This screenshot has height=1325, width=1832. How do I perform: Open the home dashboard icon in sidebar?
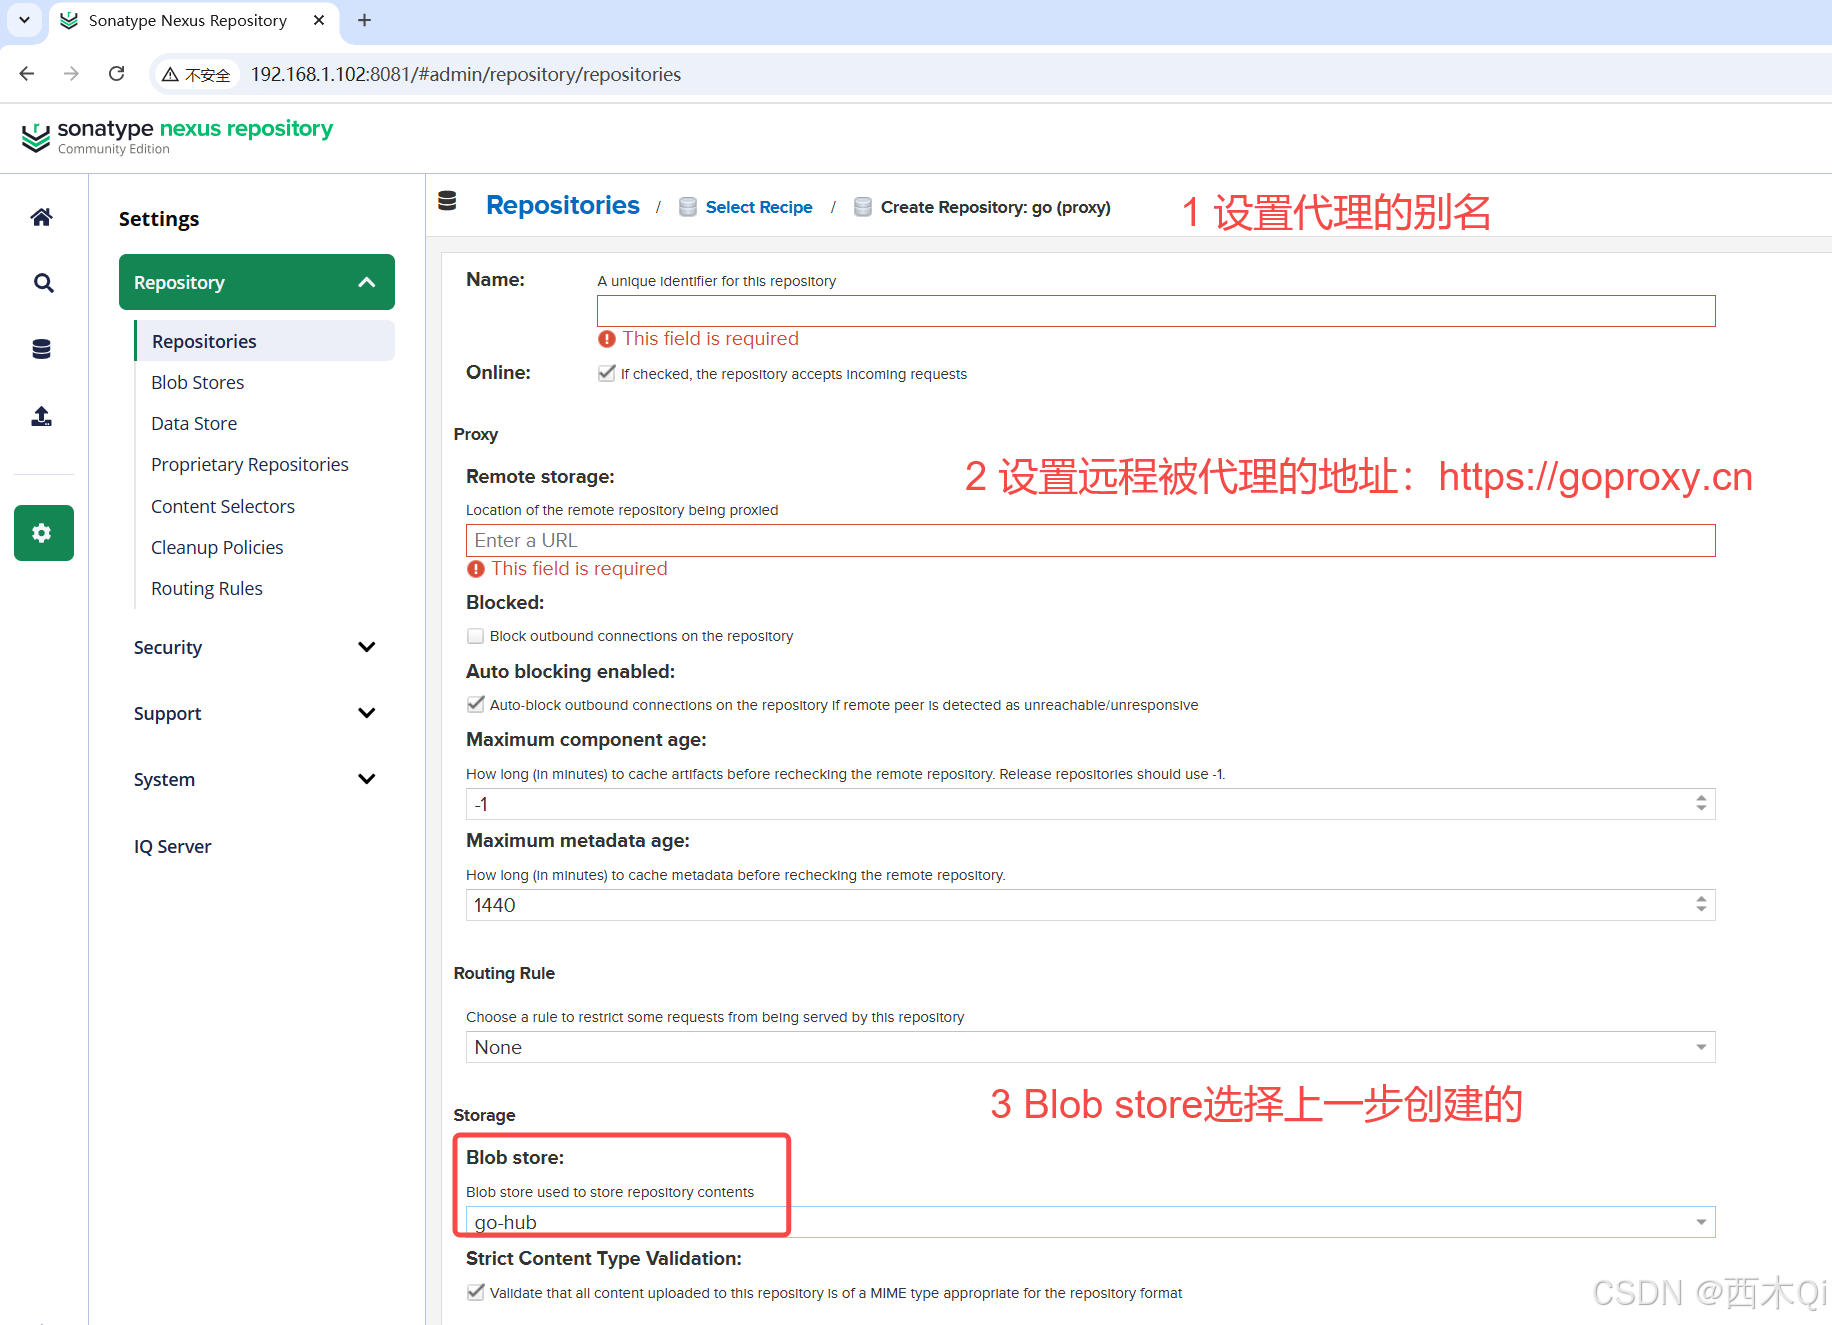[41, 217]
